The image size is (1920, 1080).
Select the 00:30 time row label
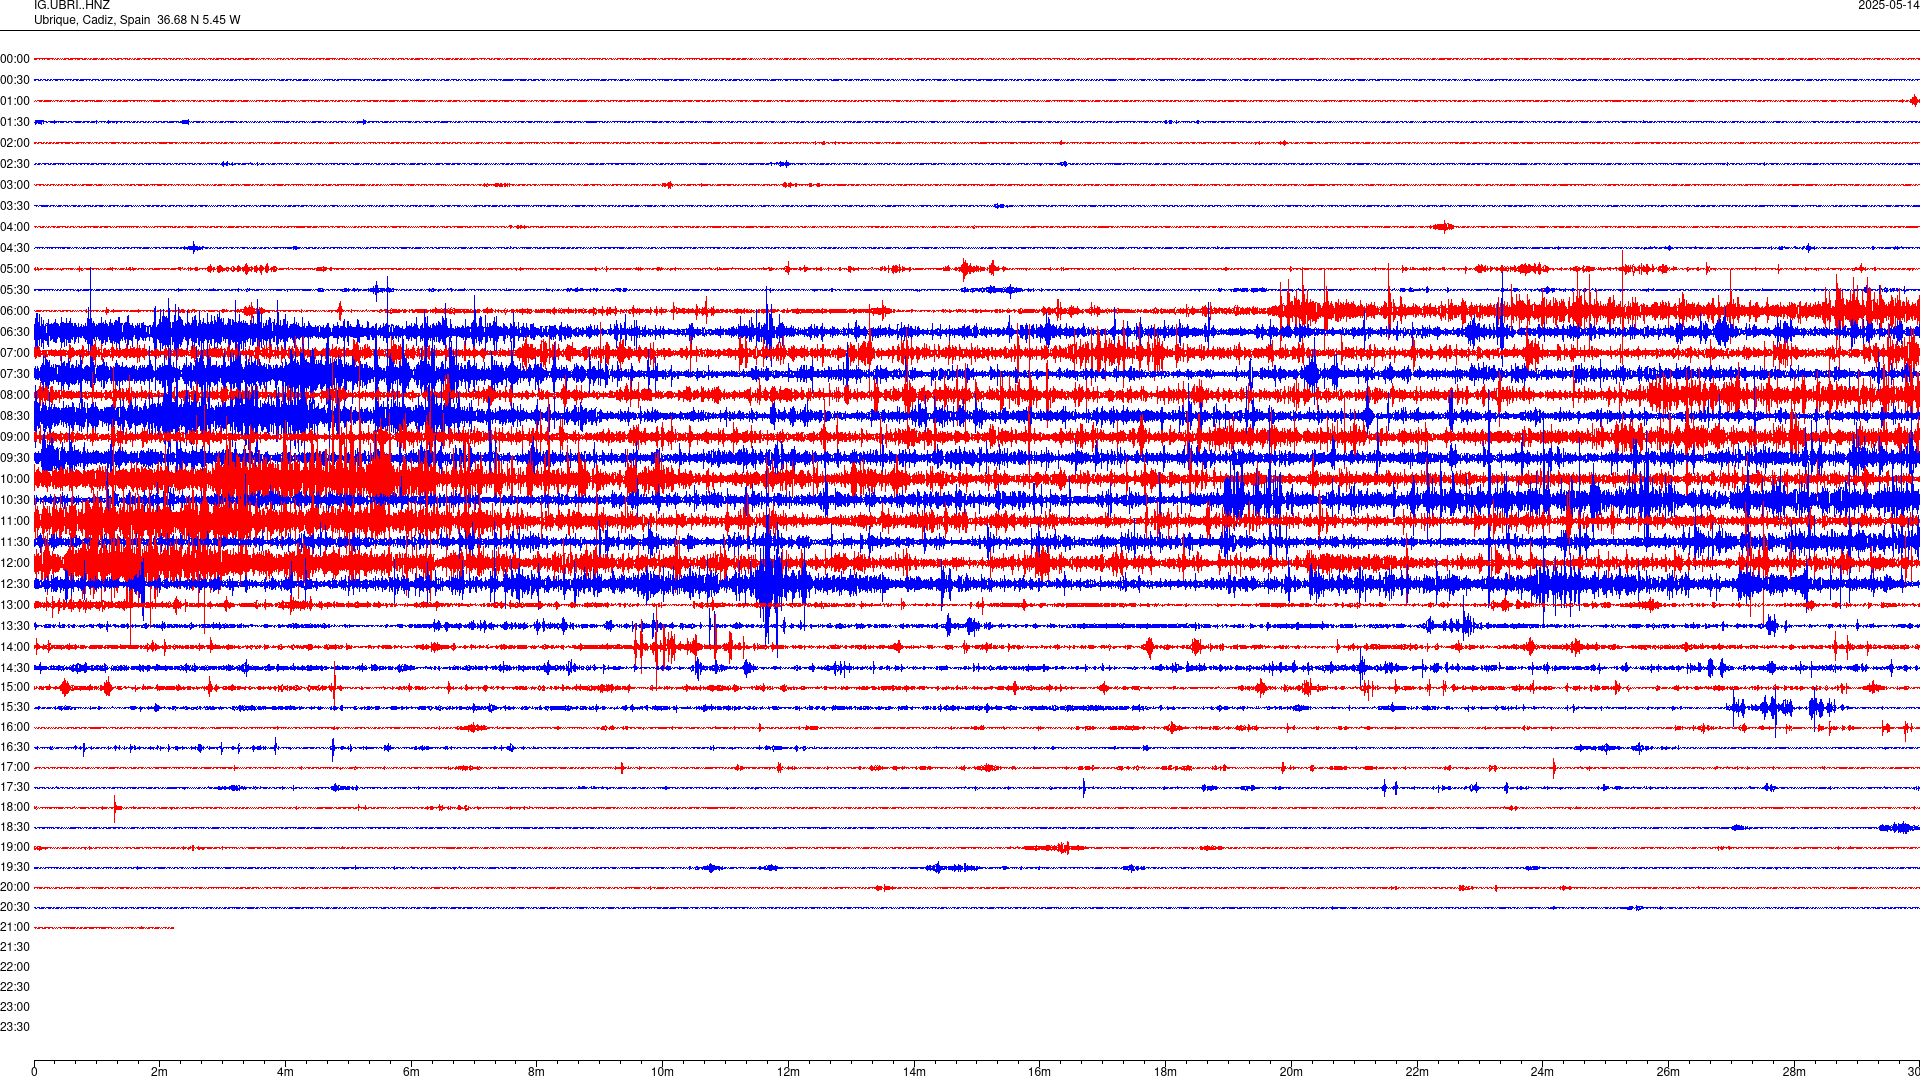15,80
